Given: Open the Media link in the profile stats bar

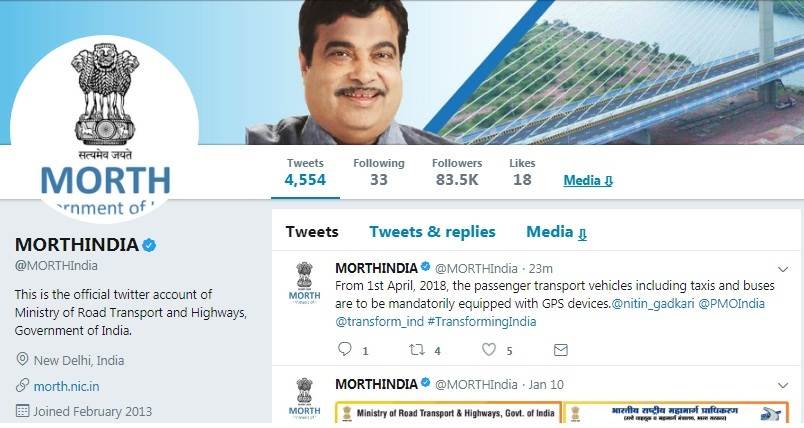Looking at the screenshot, I should pyautogui.click(x=588, y=180).
